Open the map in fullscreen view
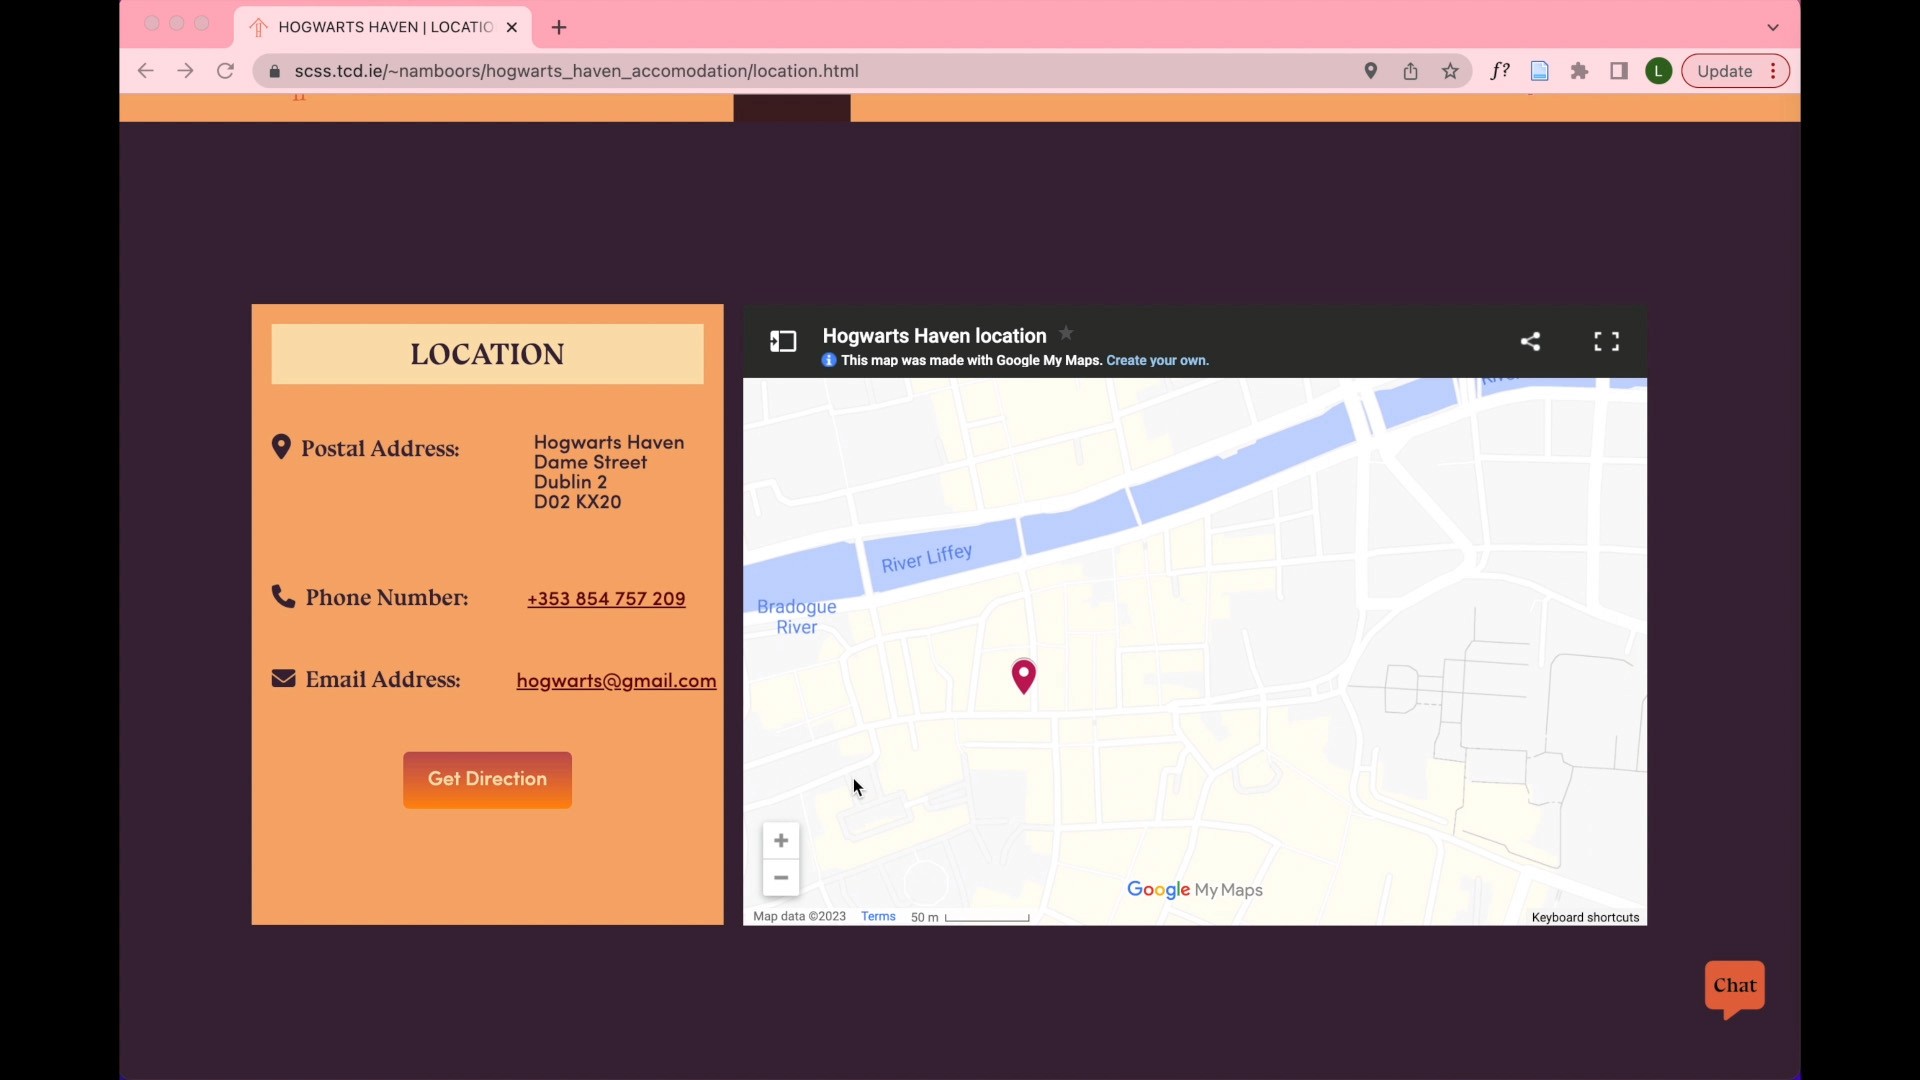The height and width of the screenshot is (1080, 1920). pos(1607,342)
